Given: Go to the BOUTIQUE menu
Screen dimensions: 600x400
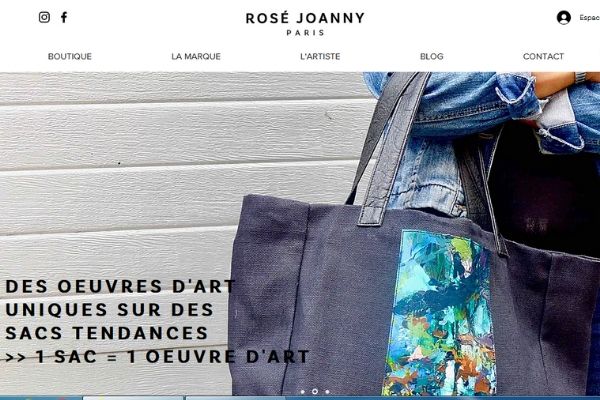Looking at the screenshot, I should tap(70, 56).
